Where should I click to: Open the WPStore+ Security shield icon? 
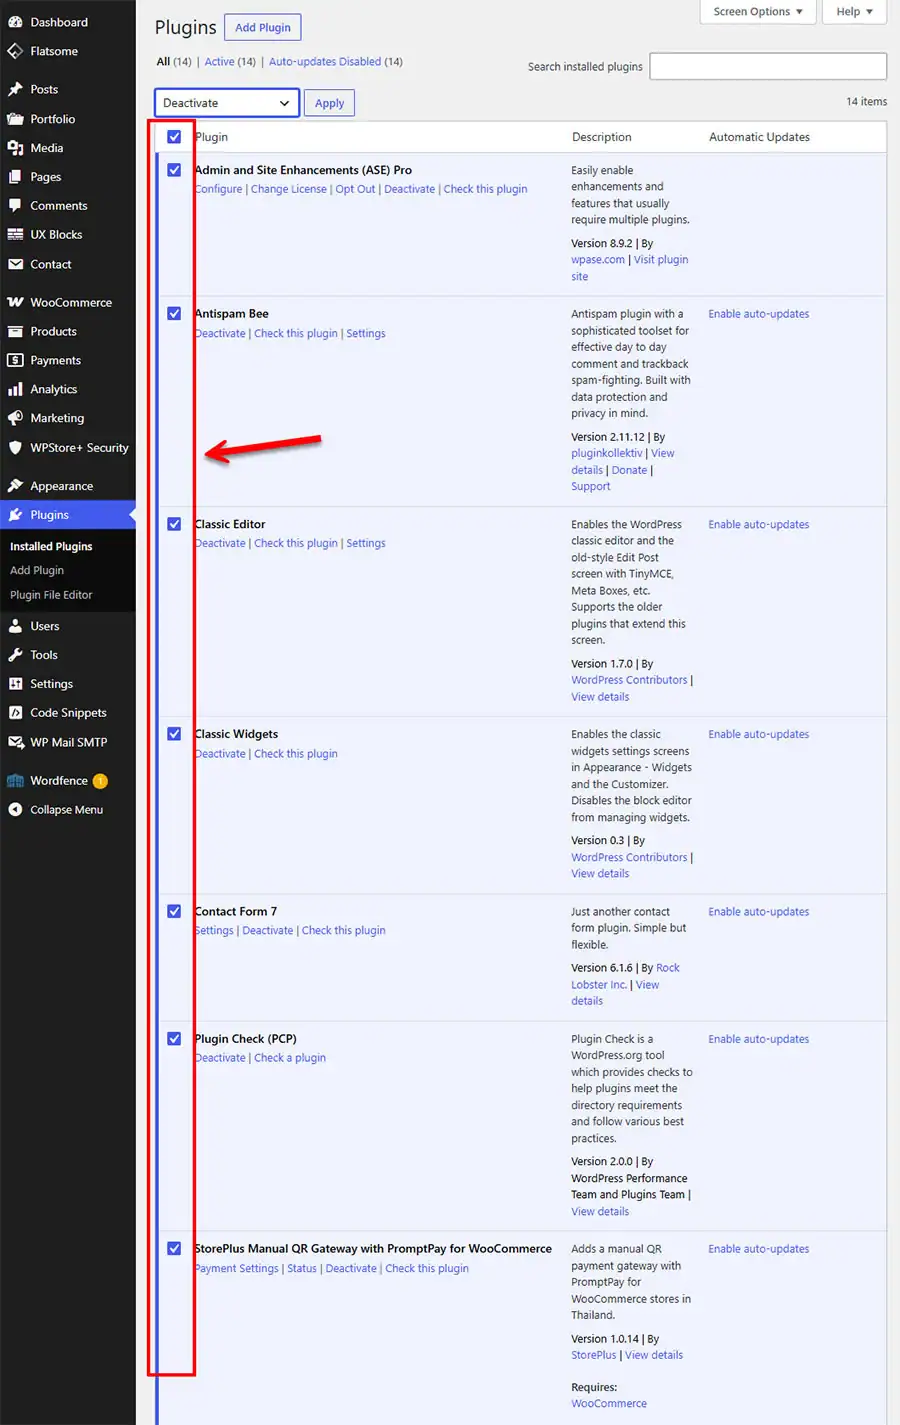15,448
